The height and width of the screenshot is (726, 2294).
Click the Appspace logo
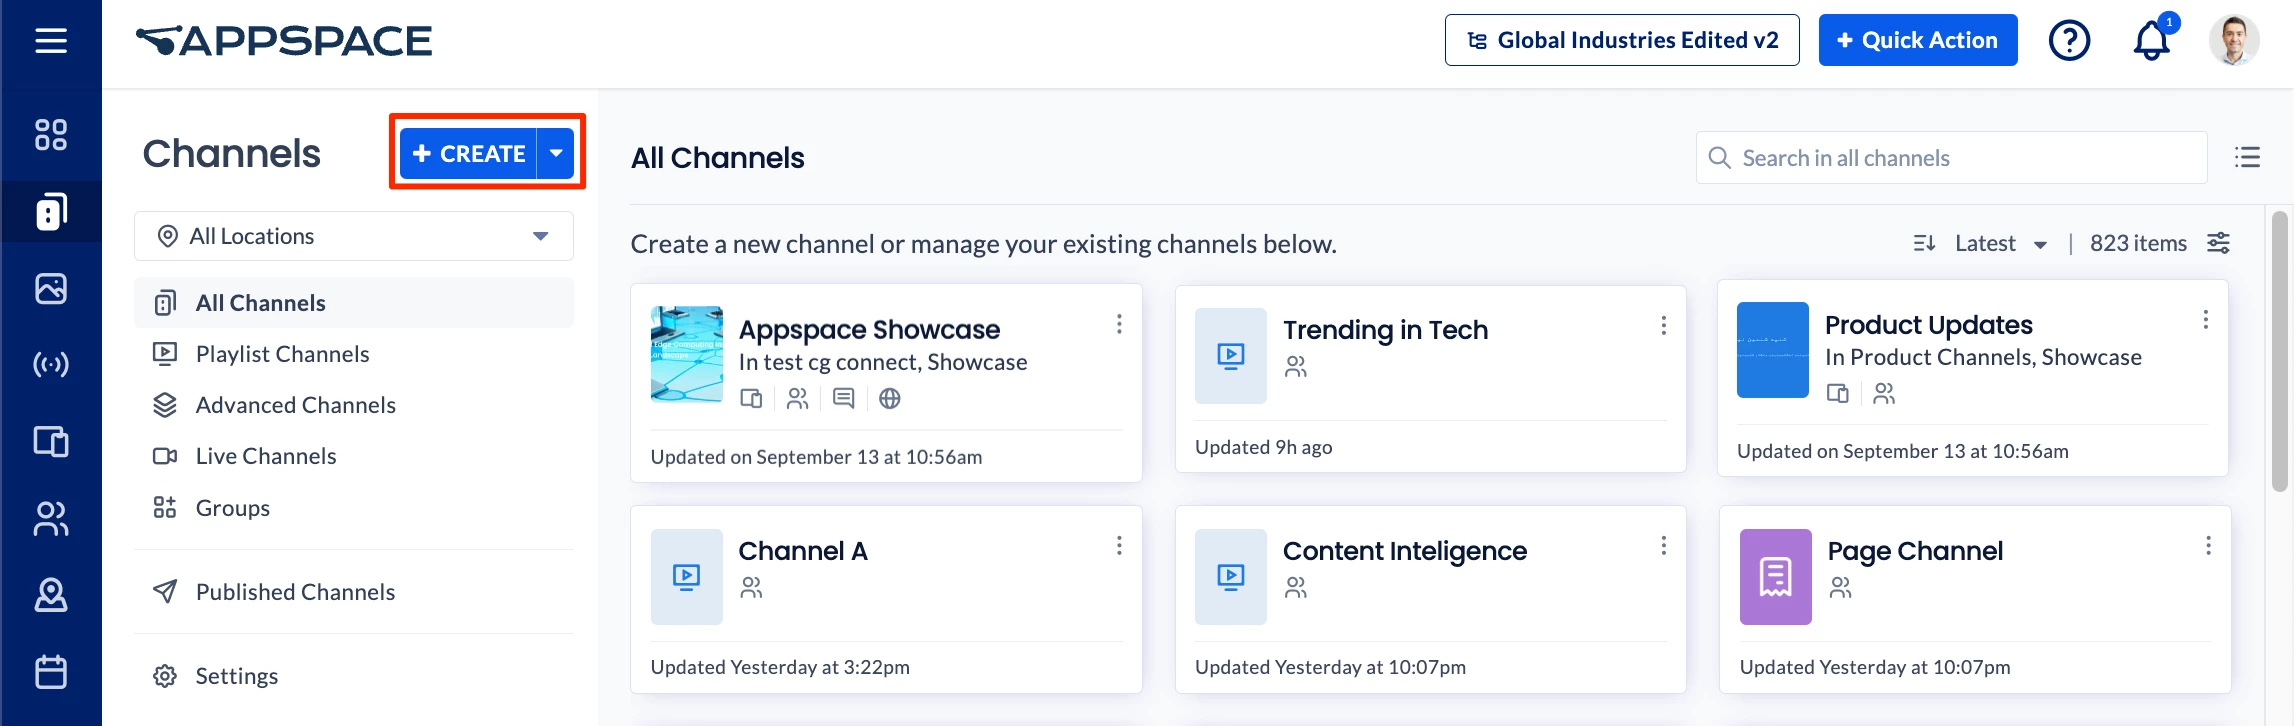284,41
